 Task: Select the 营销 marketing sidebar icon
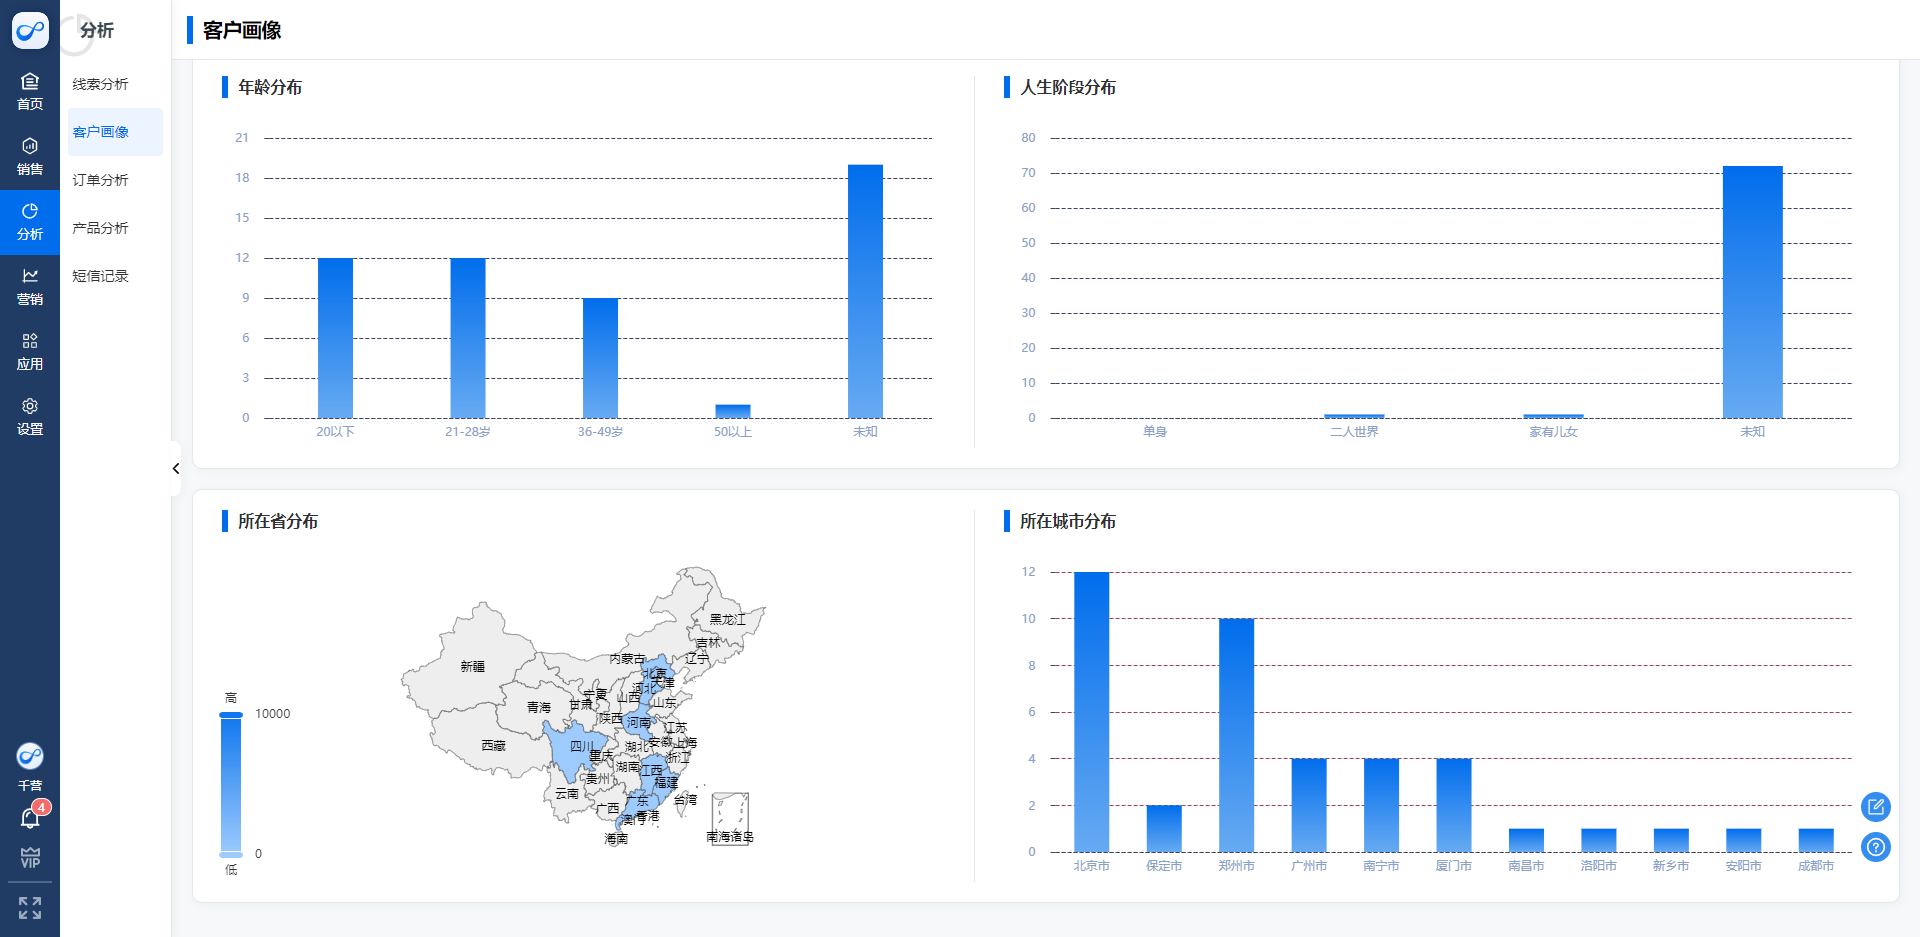tap(30, 286)
